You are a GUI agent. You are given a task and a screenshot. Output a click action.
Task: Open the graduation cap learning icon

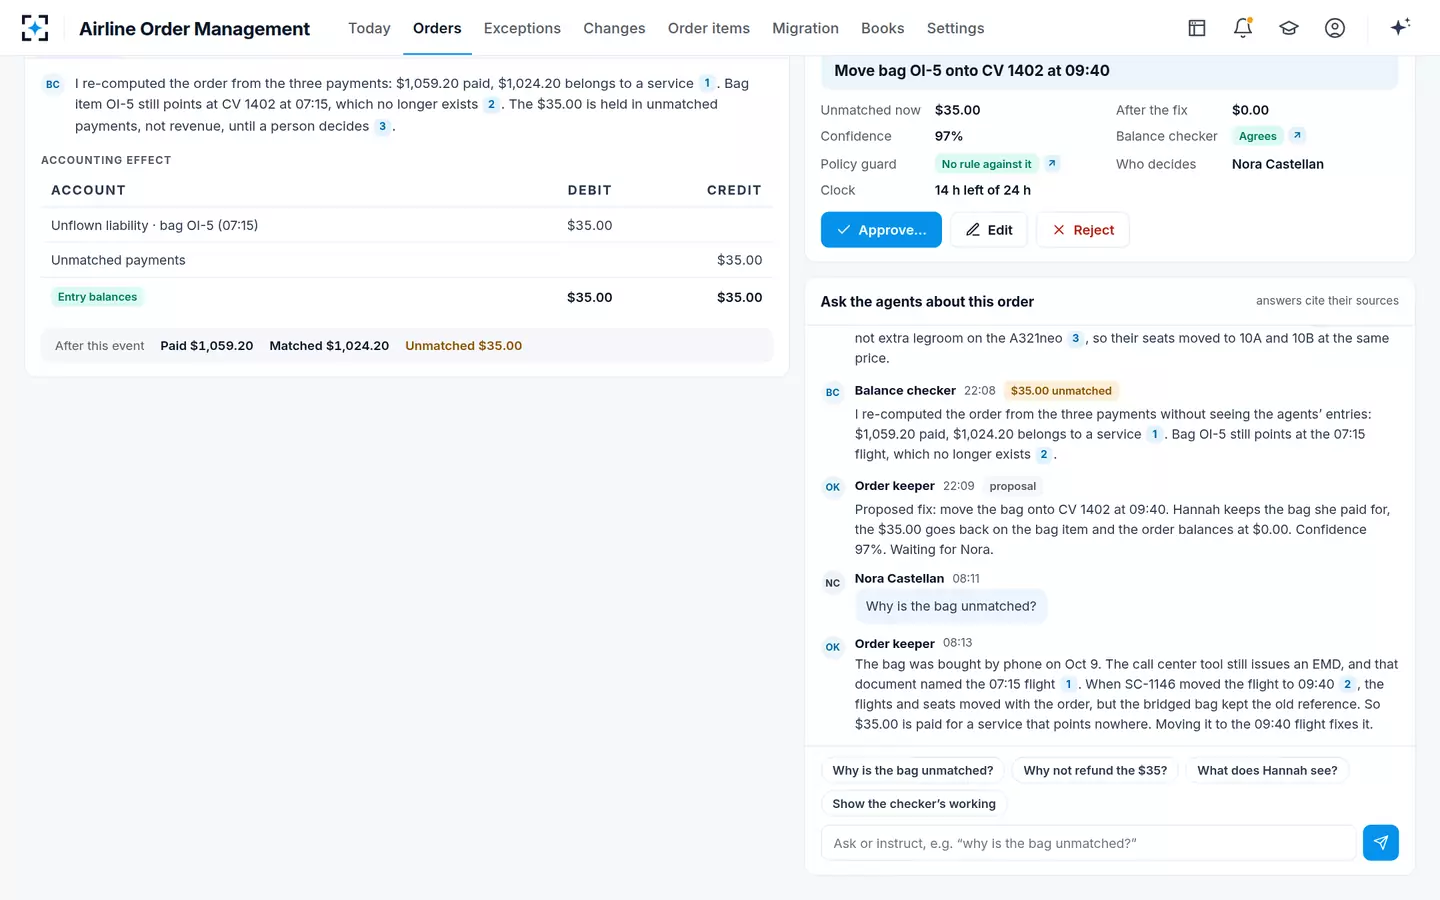coord(1289,28)
